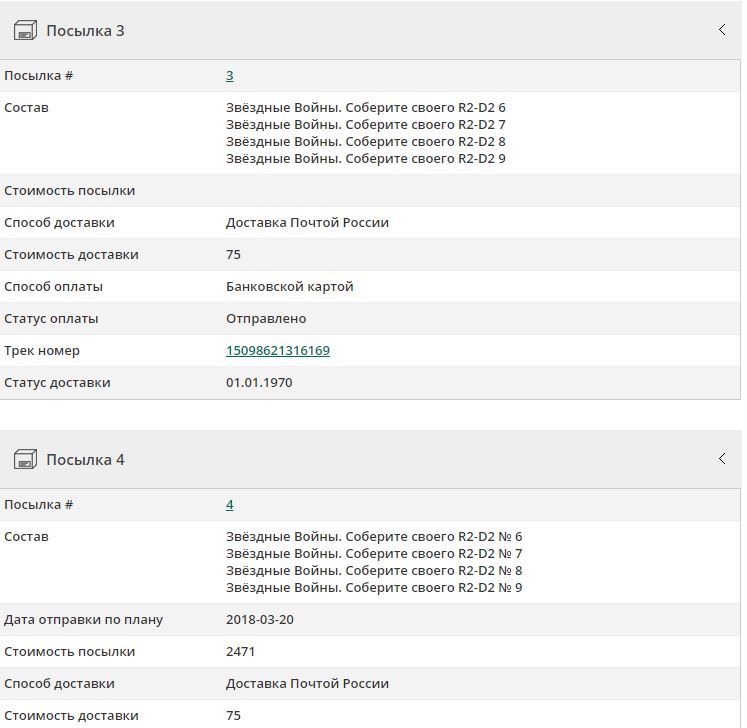Open the package number 3 link
This screenshot has height=728, width=747.
point(230,76)
